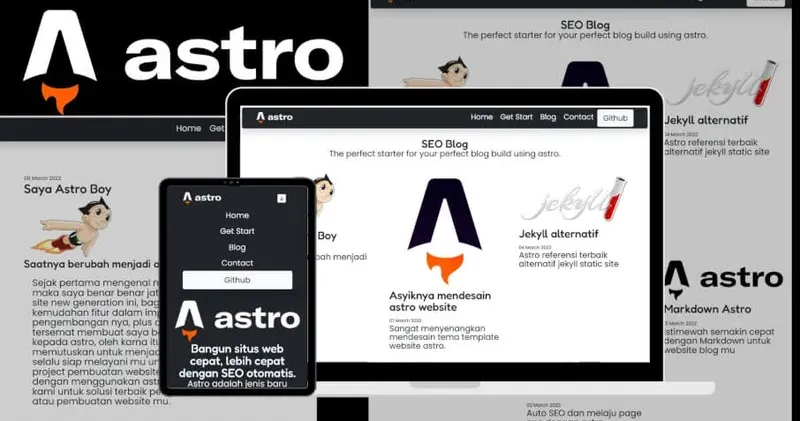Screen dimensions: 800x421
Task: Open Home in the laptop navbar
Action: click(x=481, y=117)
